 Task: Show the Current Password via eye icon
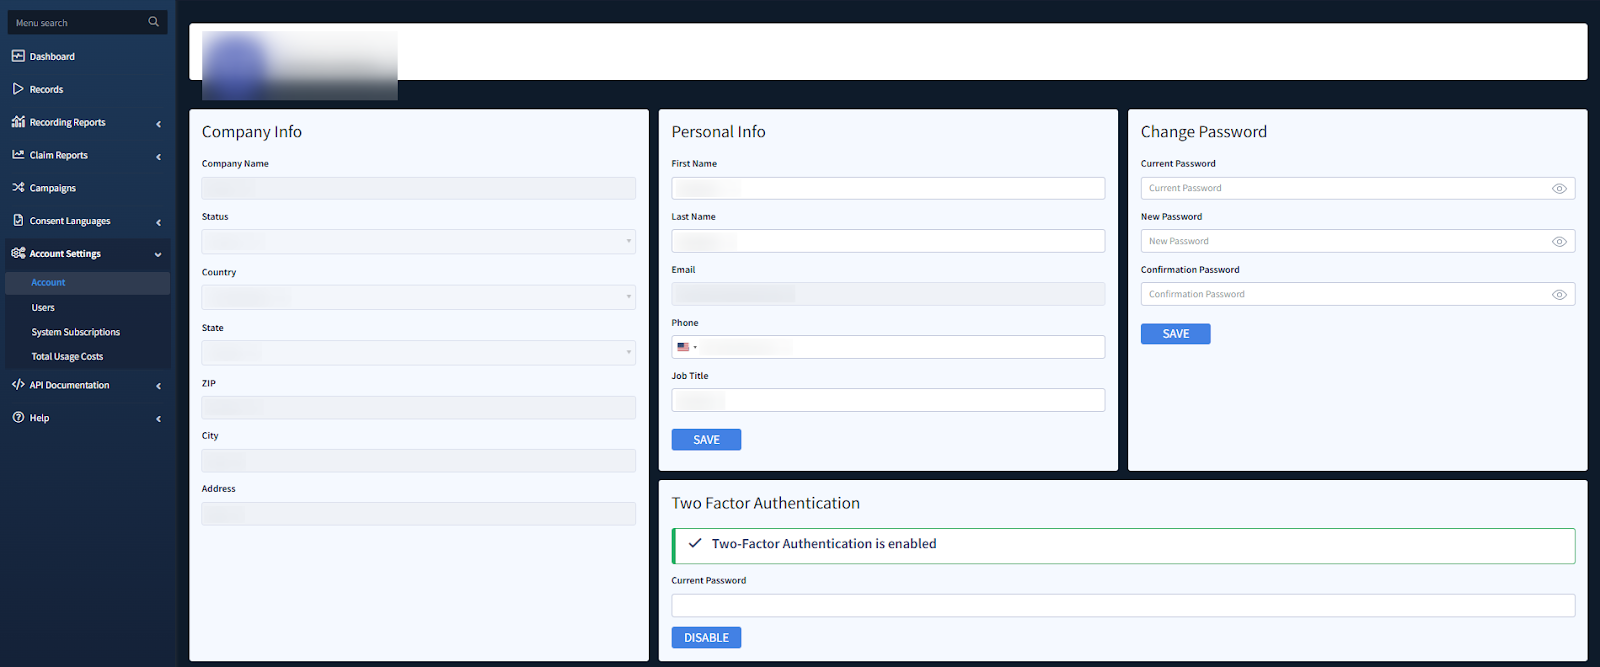click(x=1558, y=189)
